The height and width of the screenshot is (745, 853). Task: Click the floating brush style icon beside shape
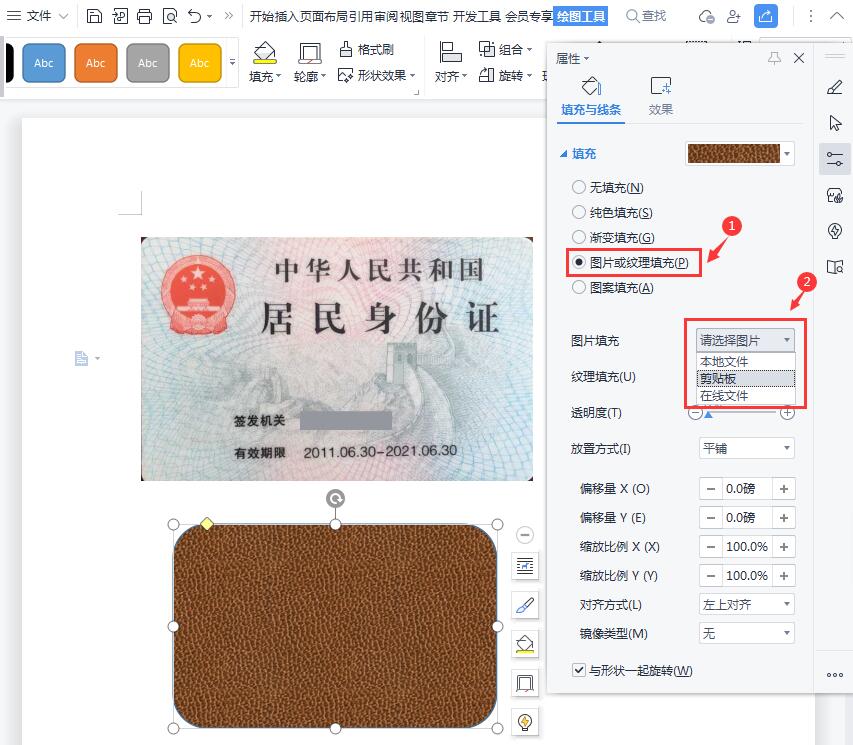click(x=525, y=605)
